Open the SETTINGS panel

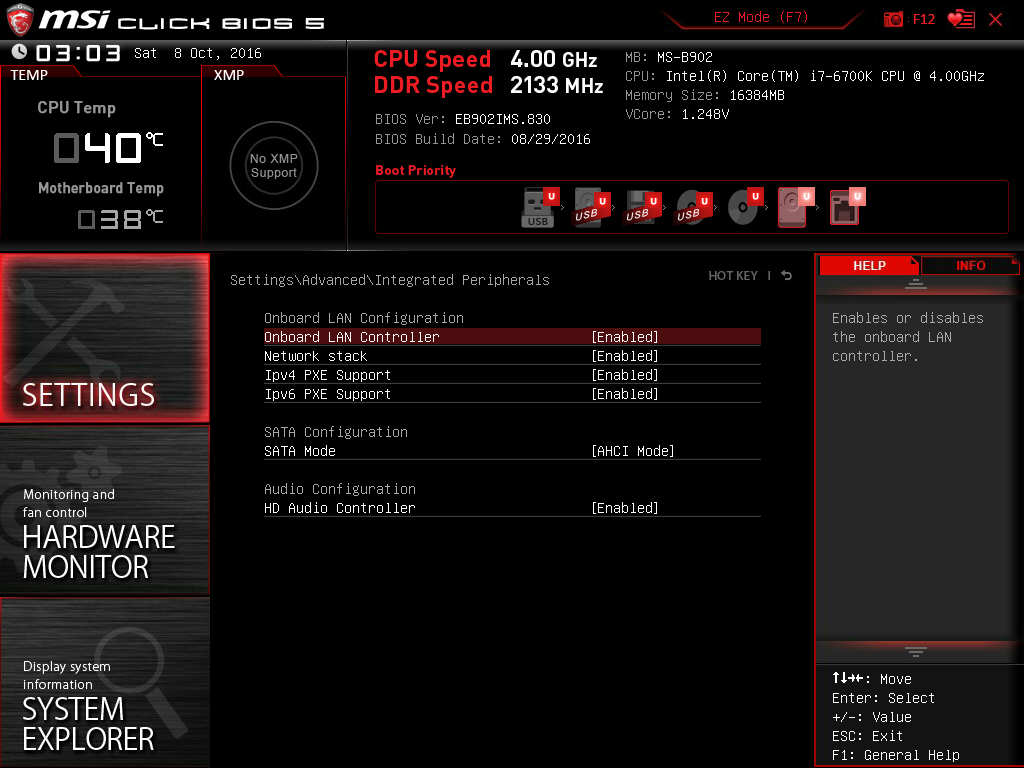point(104,338)
